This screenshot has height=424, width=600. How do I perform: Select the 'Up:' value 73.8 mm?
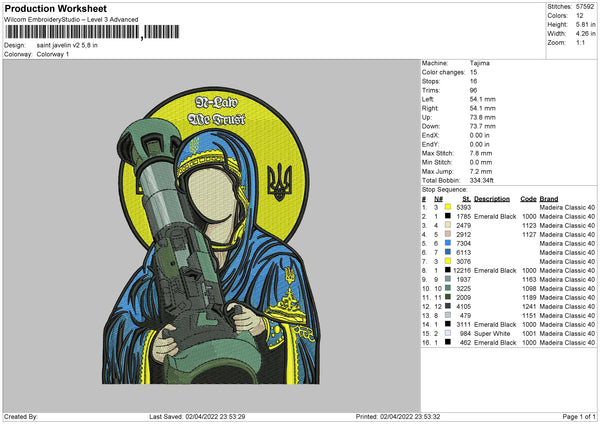tap(483, 117)
